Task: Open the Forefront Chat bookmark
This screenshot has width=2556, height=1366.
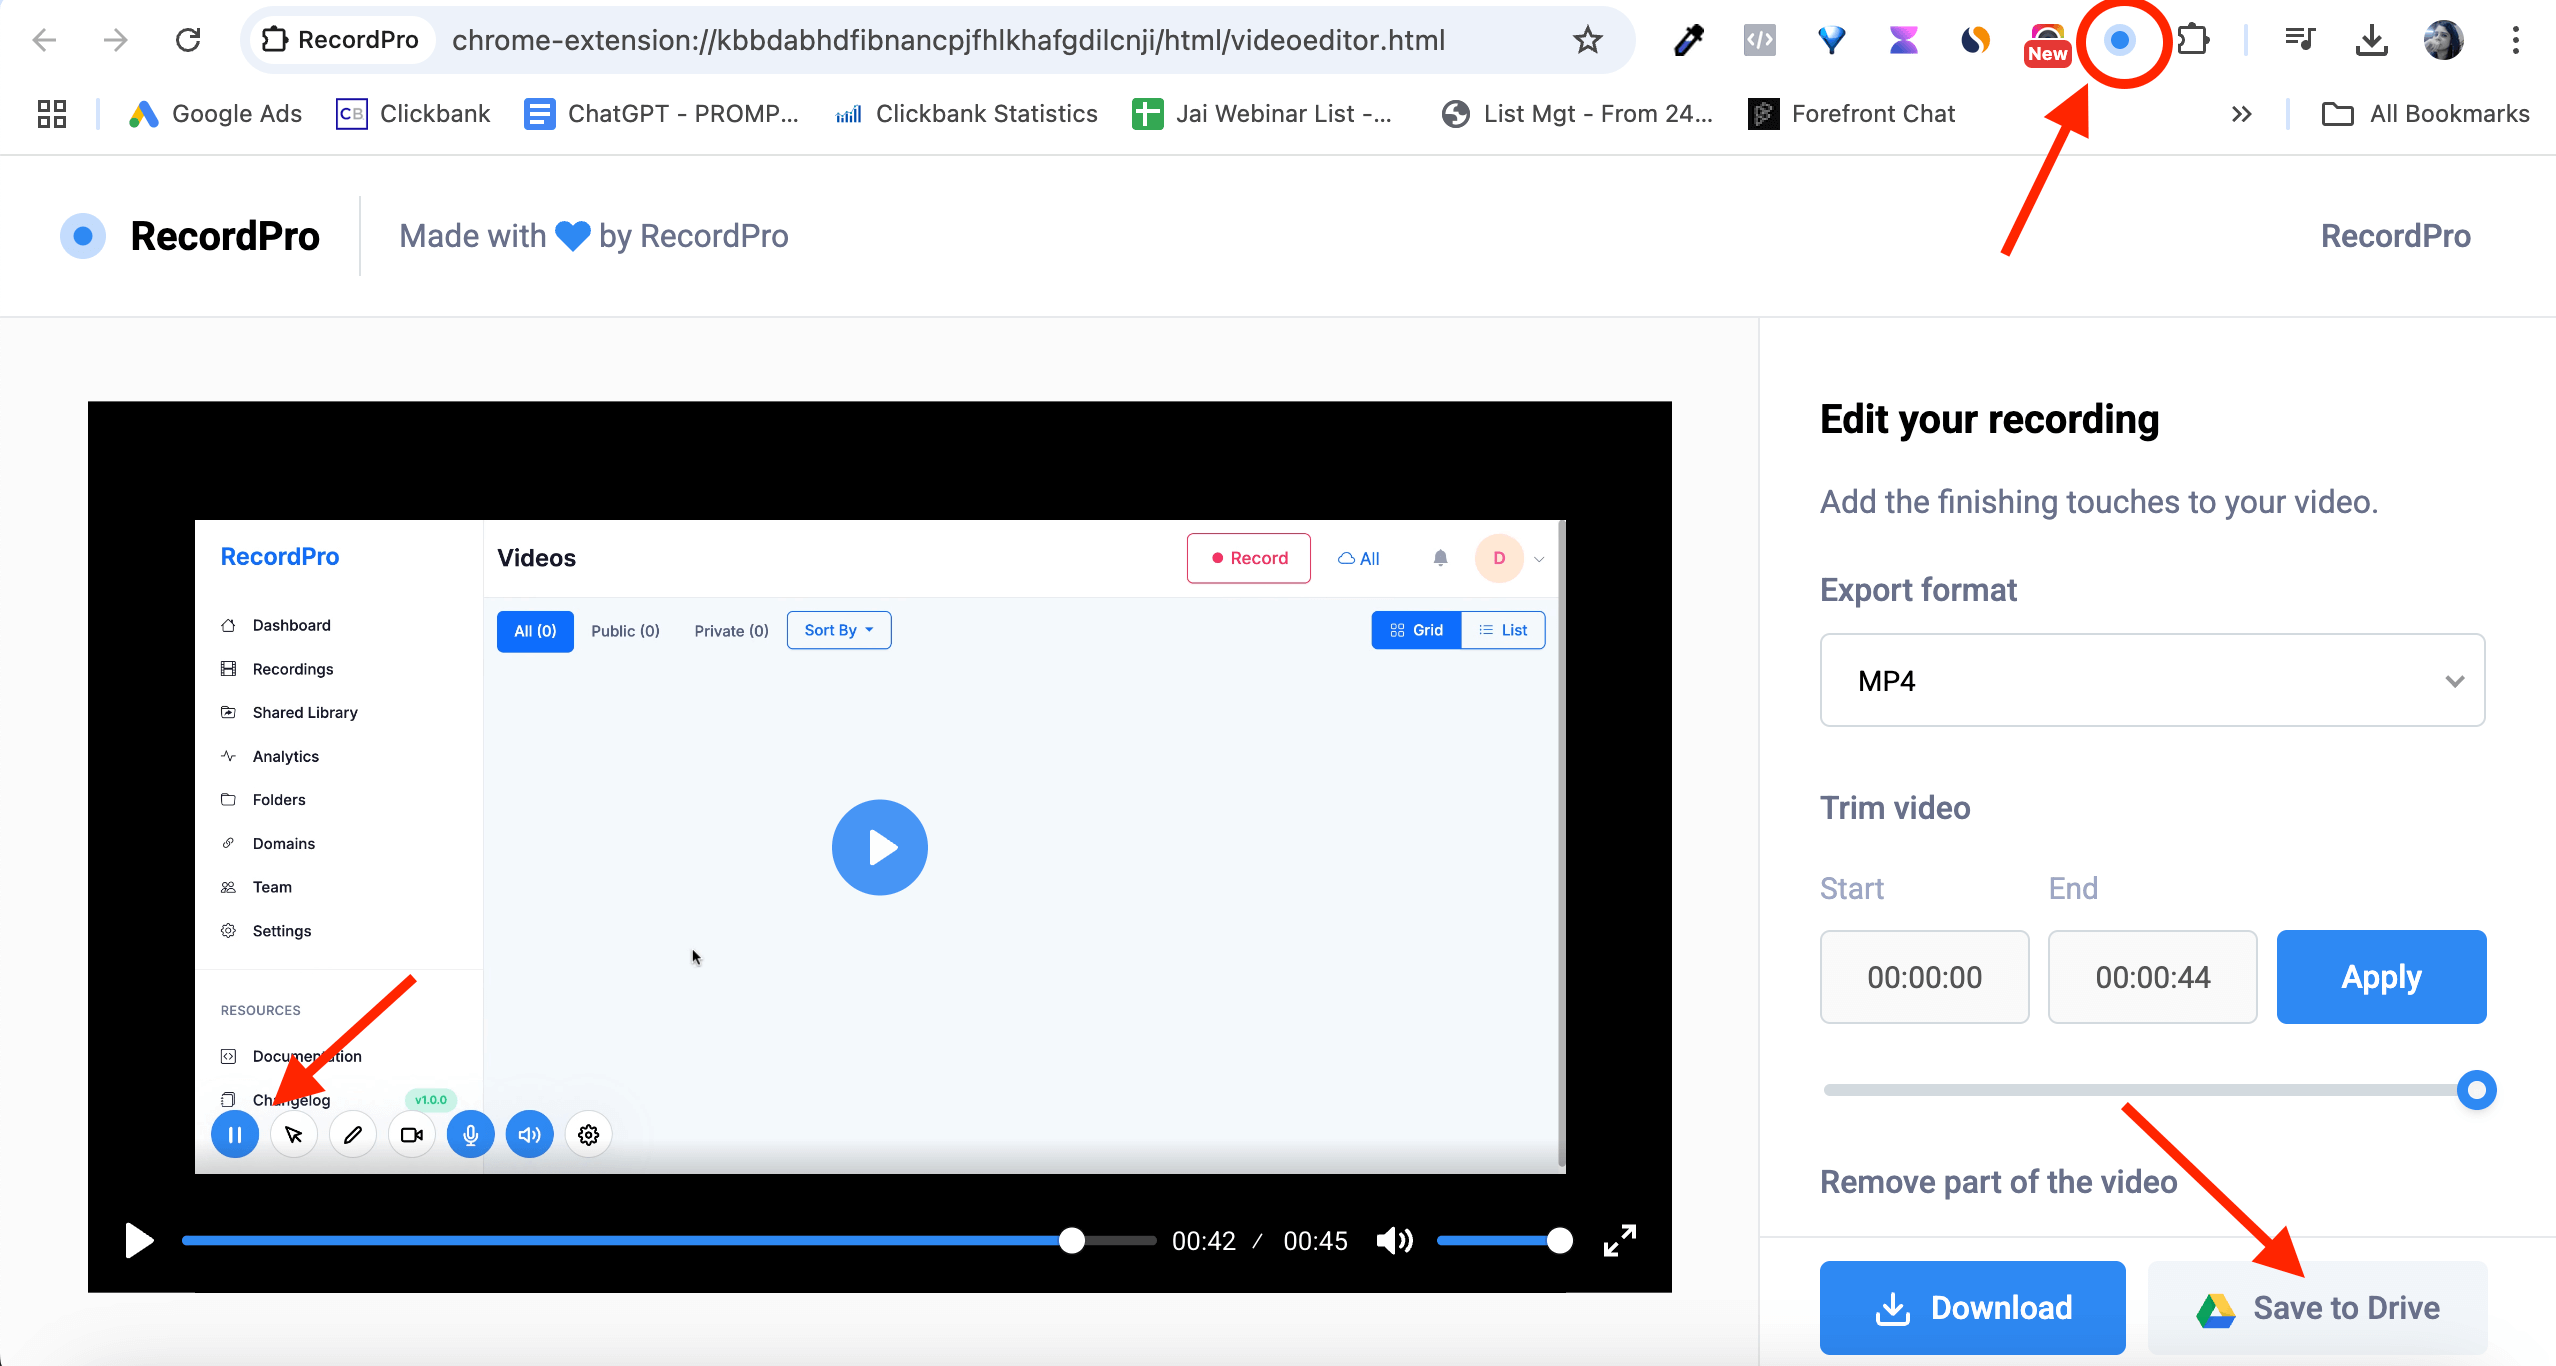Action: coord(1852,114)
